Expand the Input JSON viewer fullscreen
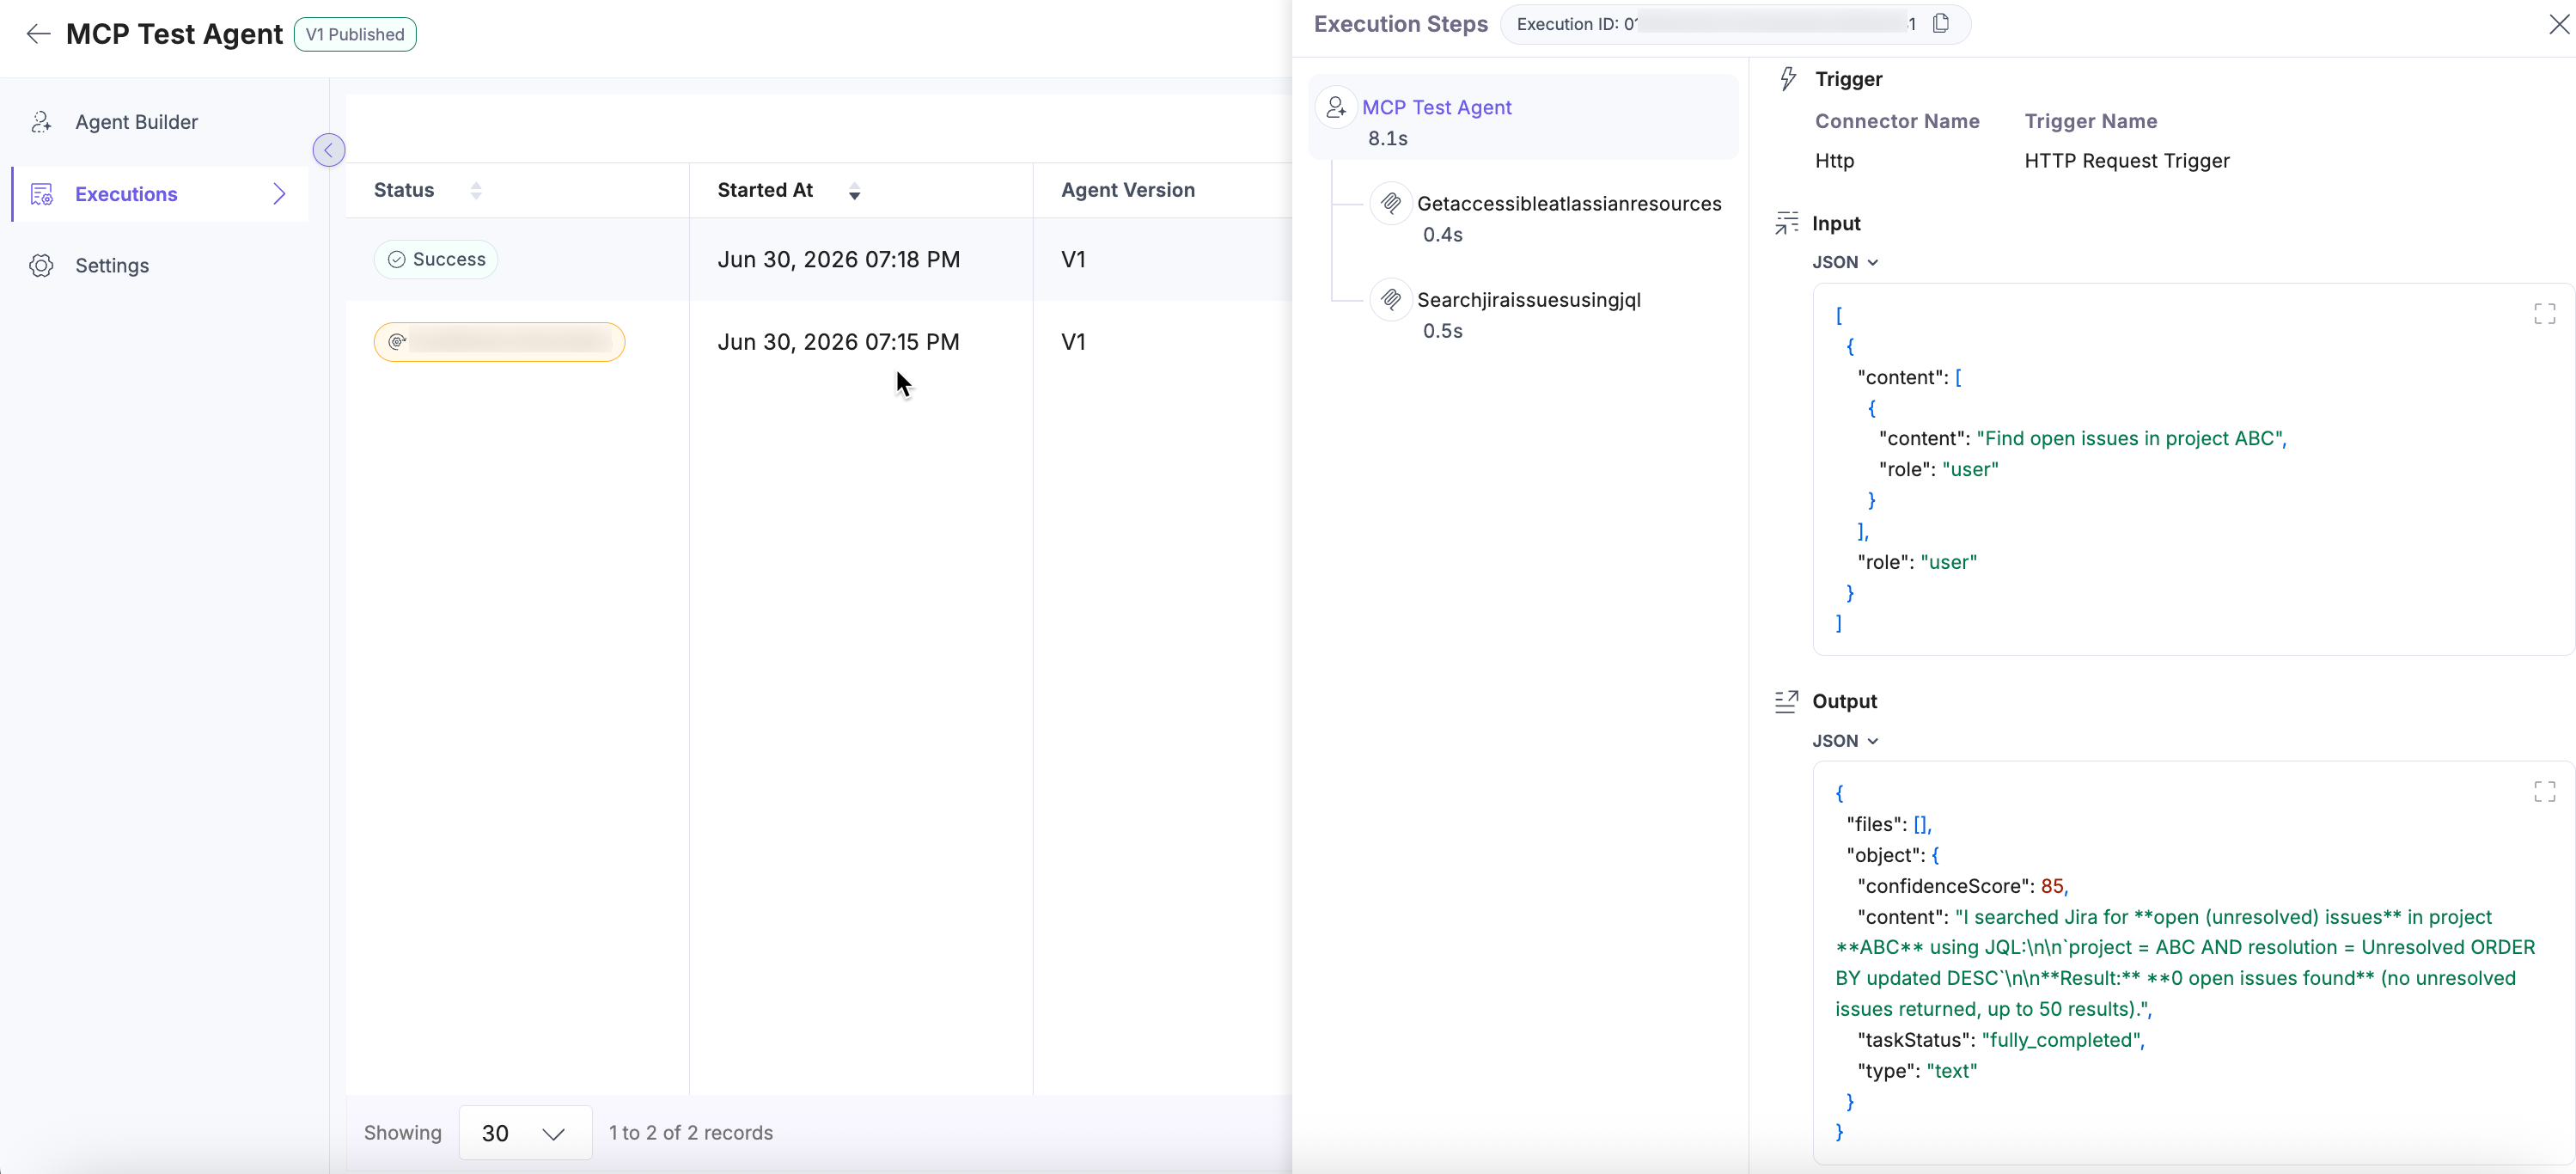 pyautogui.click(x=2545, y=314)
